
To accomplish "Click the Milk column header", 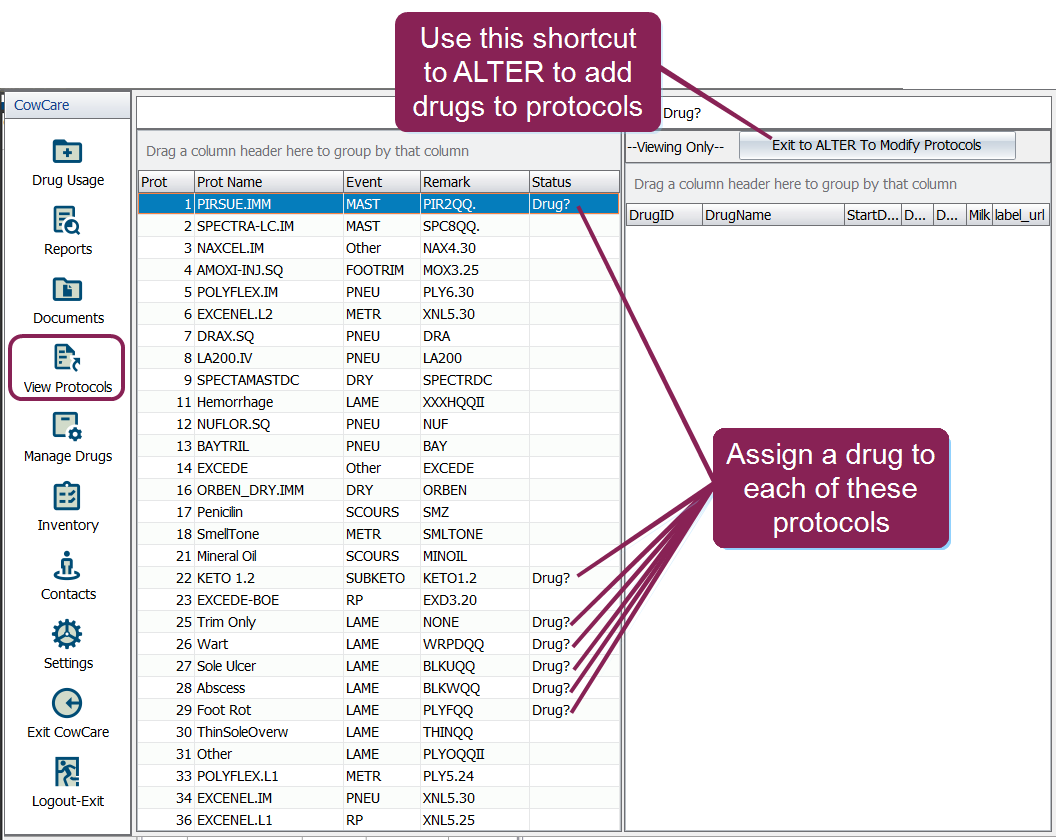I will point(978,215).
